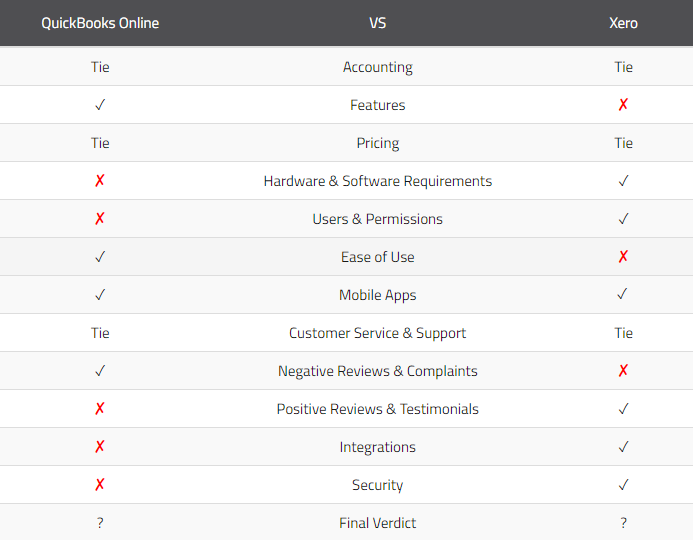Click Xero checkmark for Positive Reviews

[x=623, y=409]
